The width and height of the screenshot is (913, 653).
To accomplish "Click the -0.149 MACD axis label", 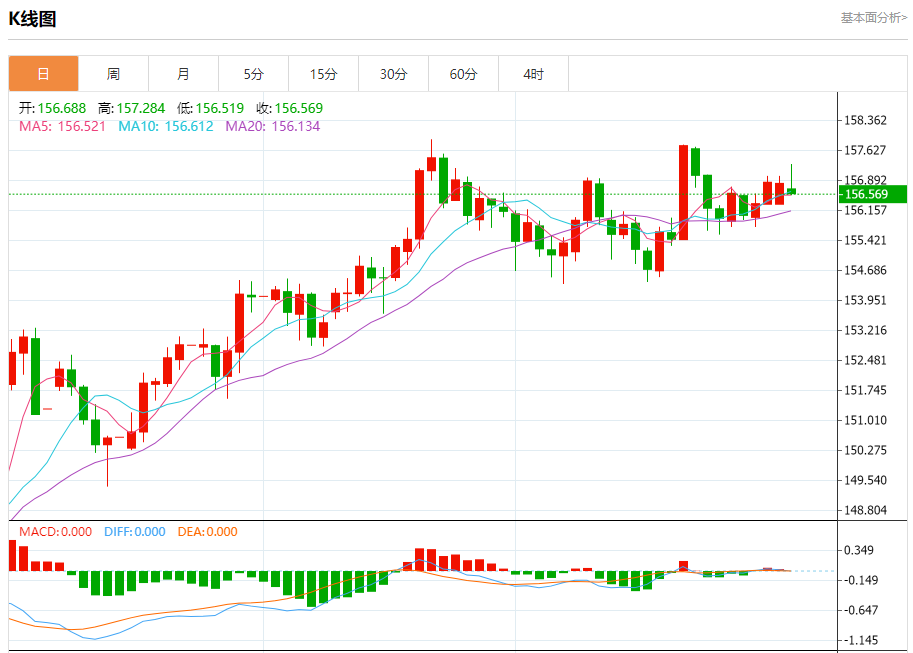I will [861, 580].
